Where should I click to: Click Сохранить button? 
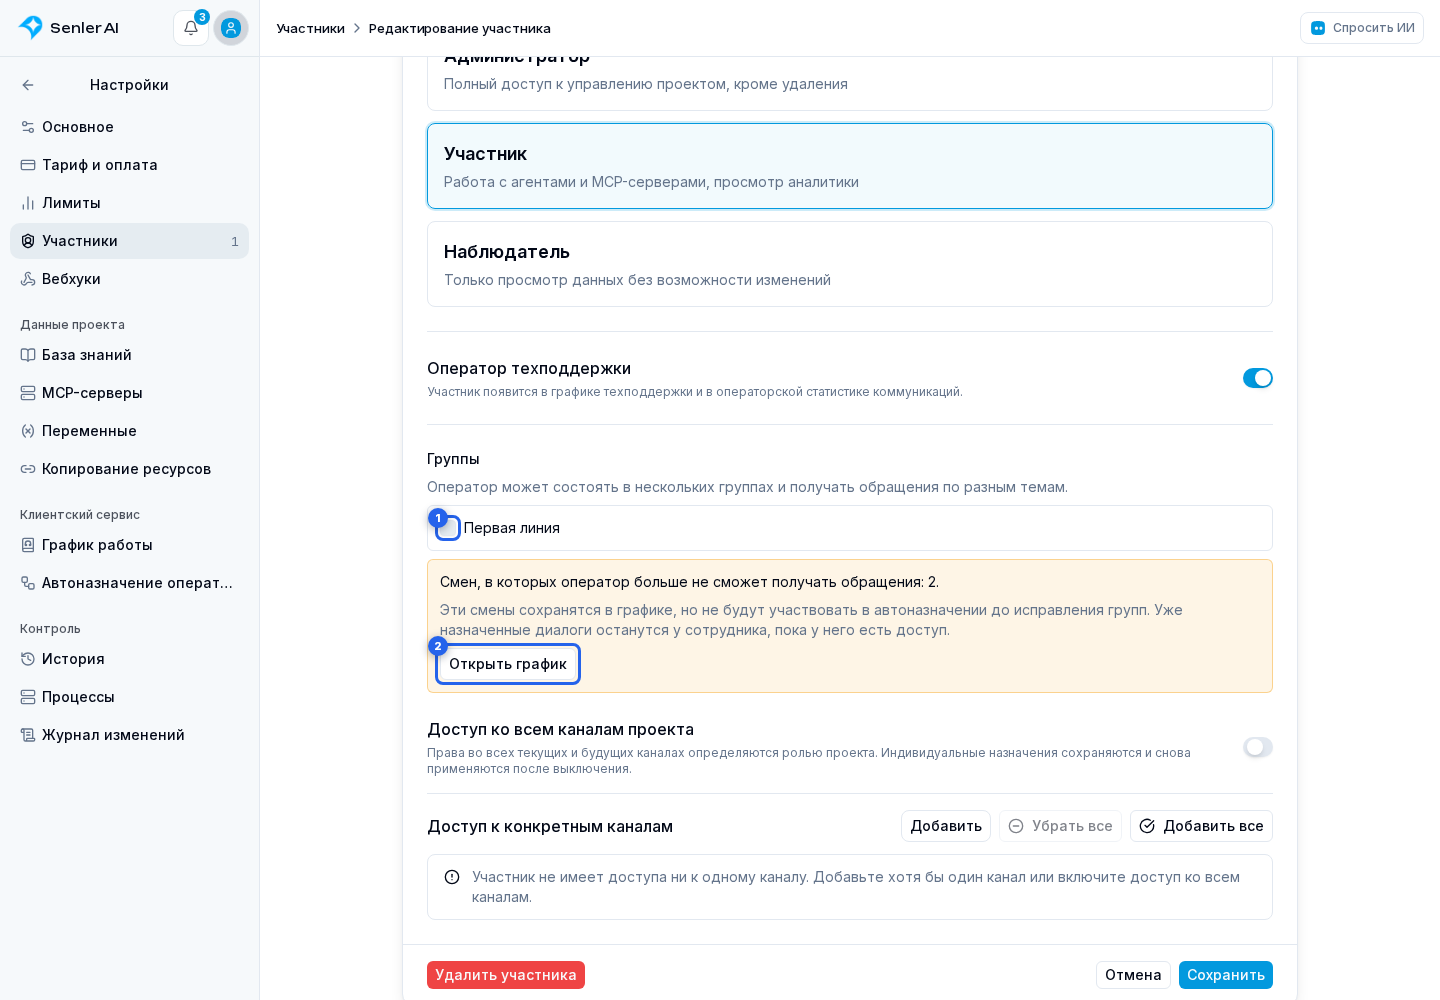click(1226, 975)
